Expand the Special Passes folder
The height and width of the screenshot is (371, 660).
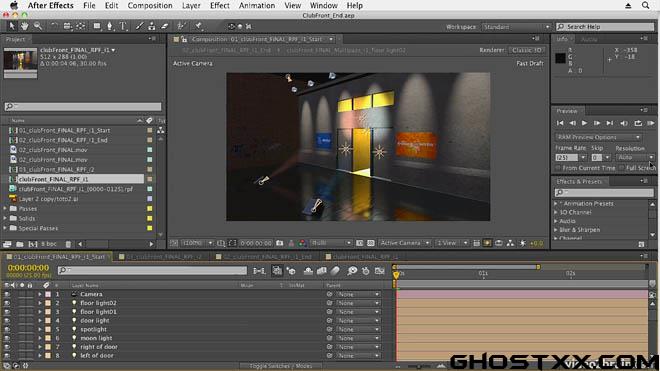click(x=5, y=228)
